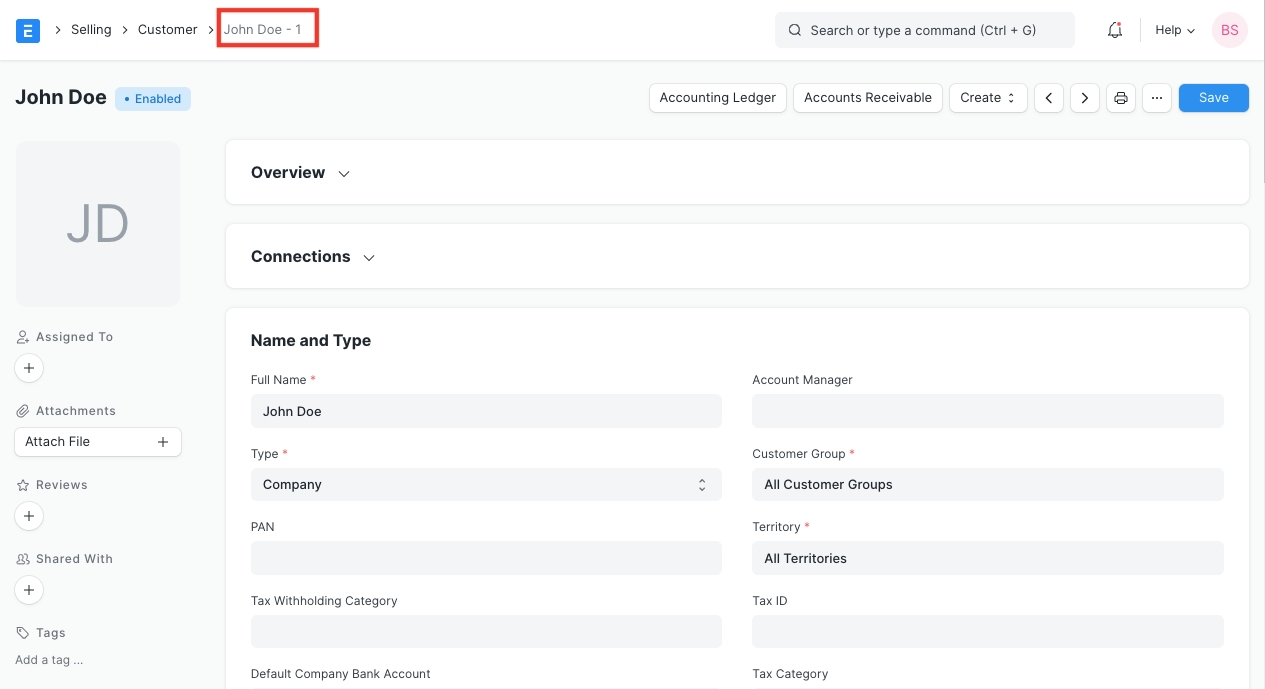1265x689 pixels.
Task: Navigate to Customer breadcrumb
Action: tap(167, 30)
